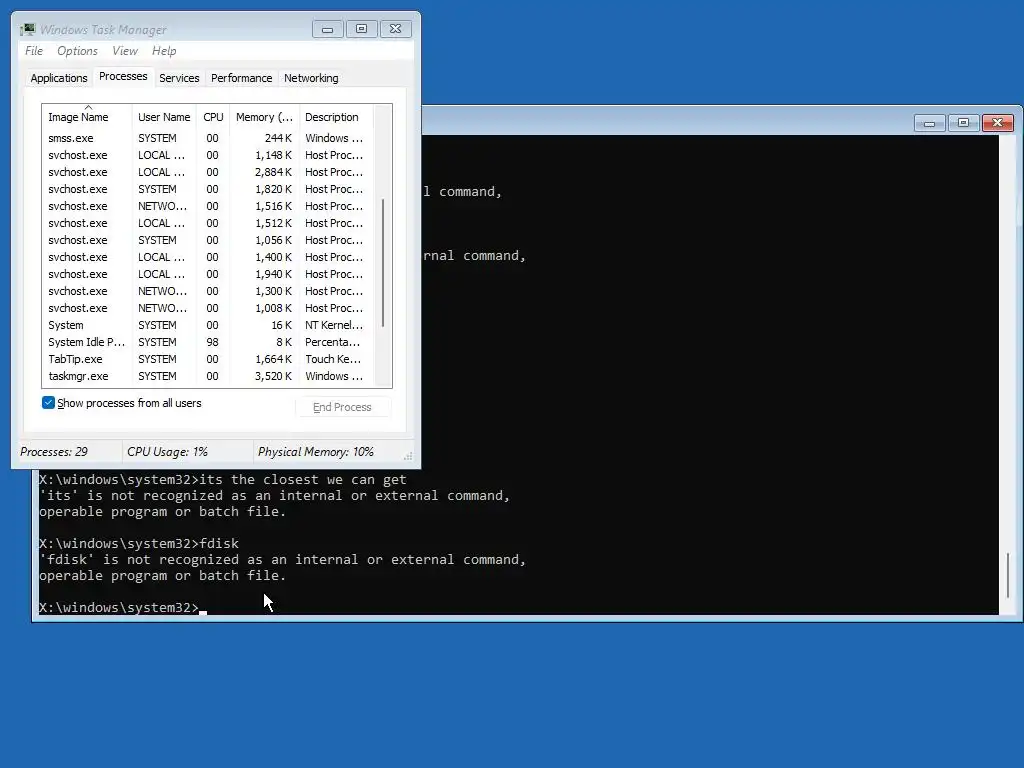Click Physical Memory: 10% status entry
Screen dimensions: 1024x768
point(315,452)
